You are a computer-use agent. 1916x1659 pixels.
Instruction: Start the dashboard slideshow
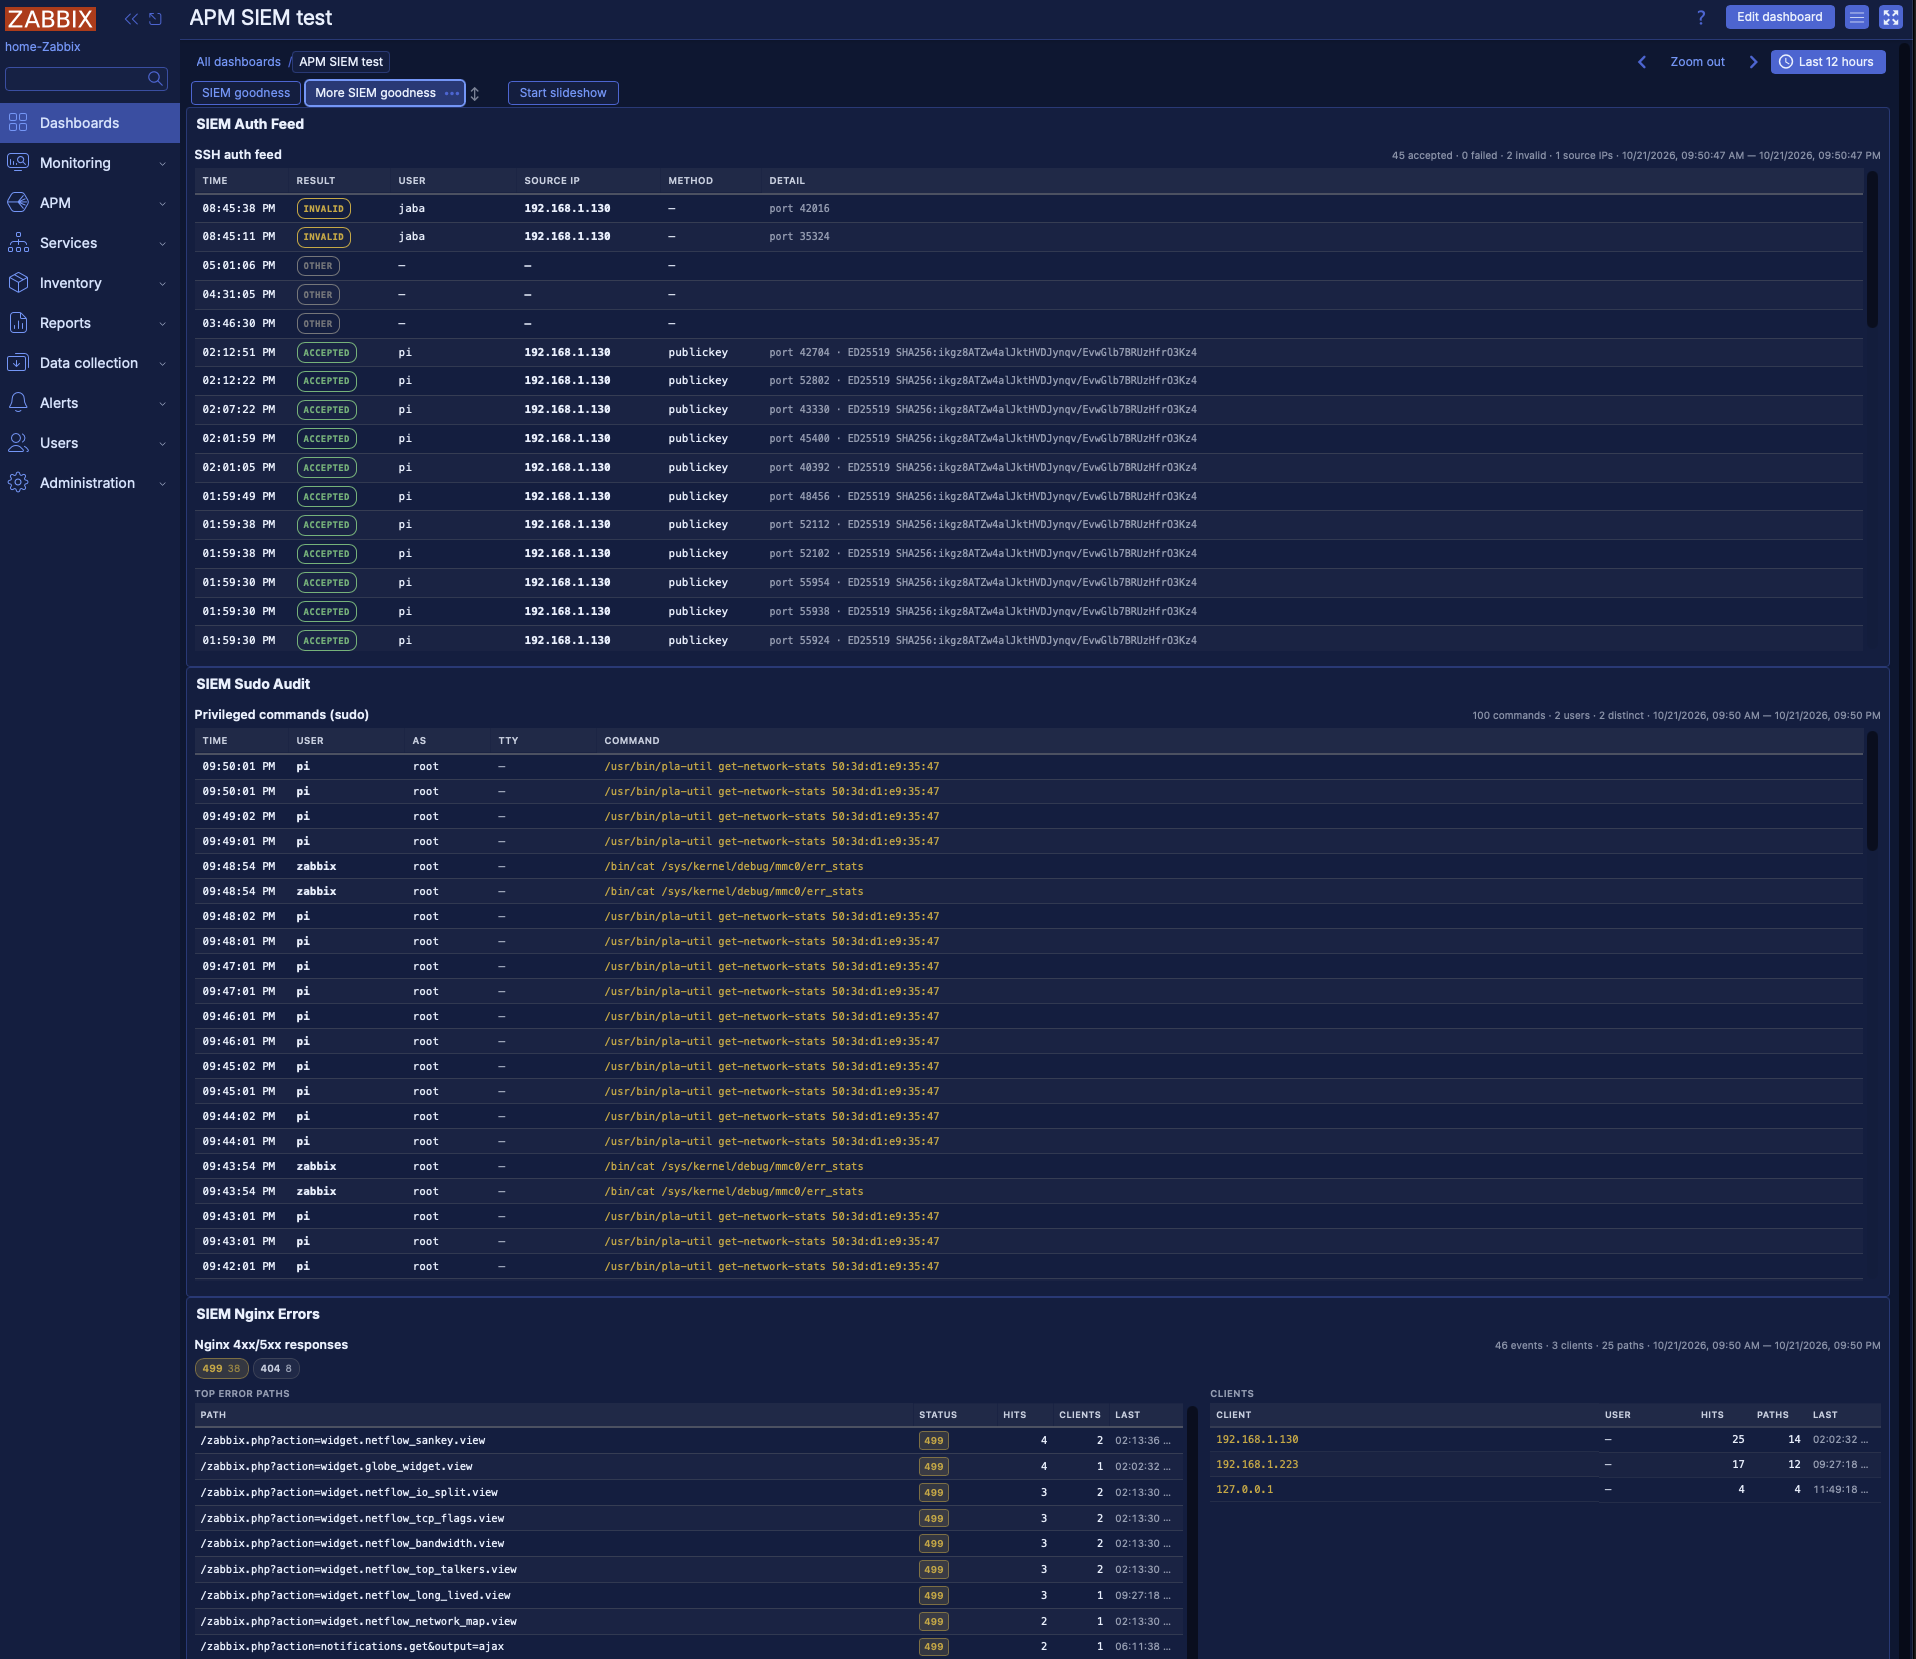click(x=563, y=93)
